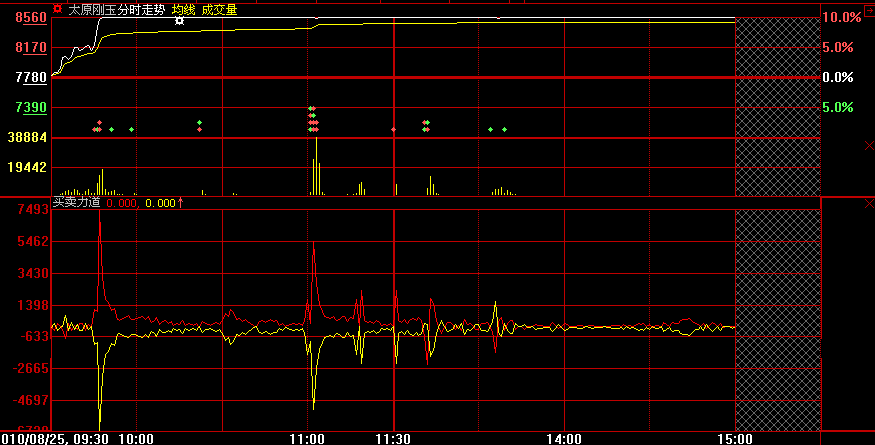Click the -2665 indicator axis label
The height and width of the screenshot is (445, 875).
31,369
